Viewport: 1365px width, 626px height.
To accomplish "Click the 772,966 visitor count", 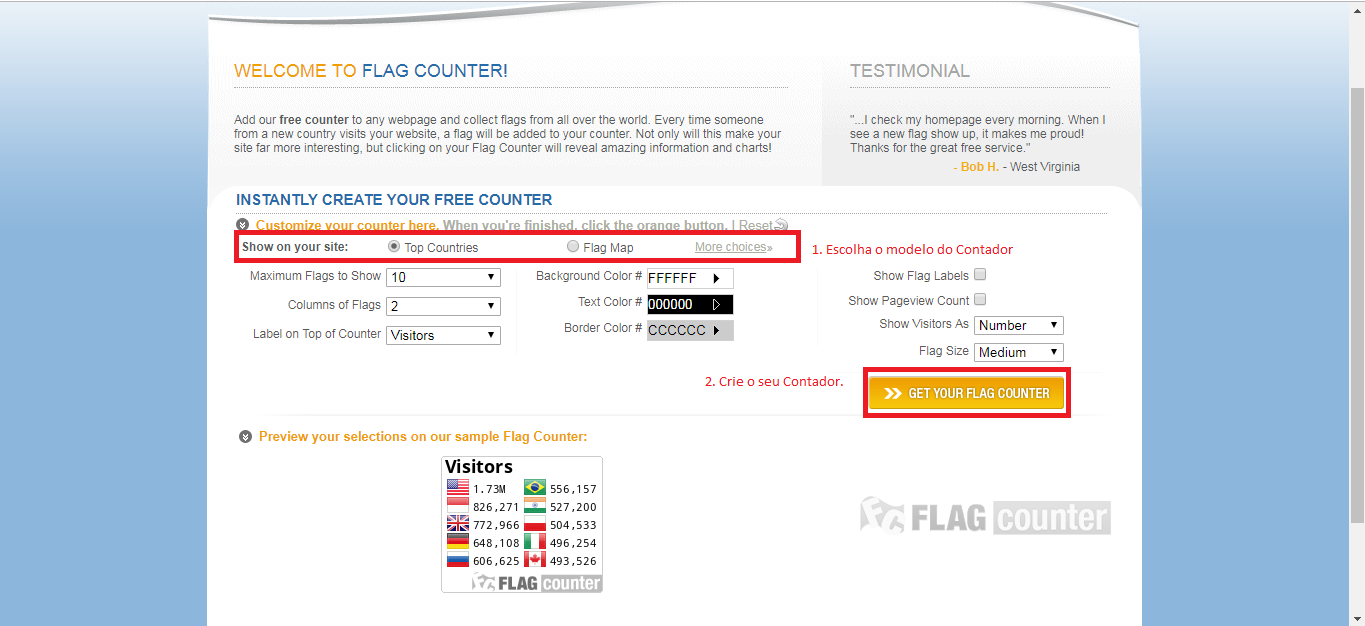I will click(x=496, y=525).
